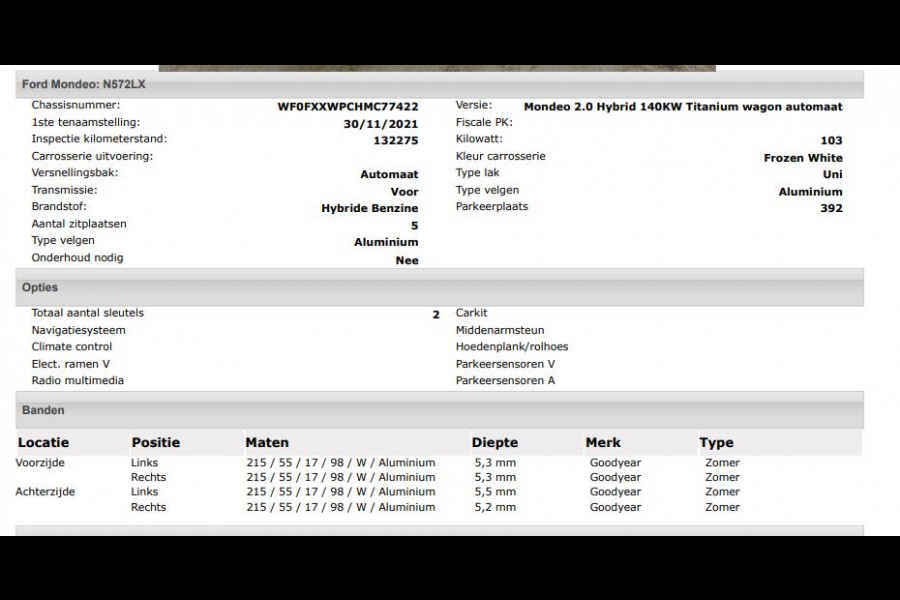This screenshot has width=900, height=600.
Task: Click the 30/11/2021 registration date value
Action: pyautogui.click(x=380, y=124)
